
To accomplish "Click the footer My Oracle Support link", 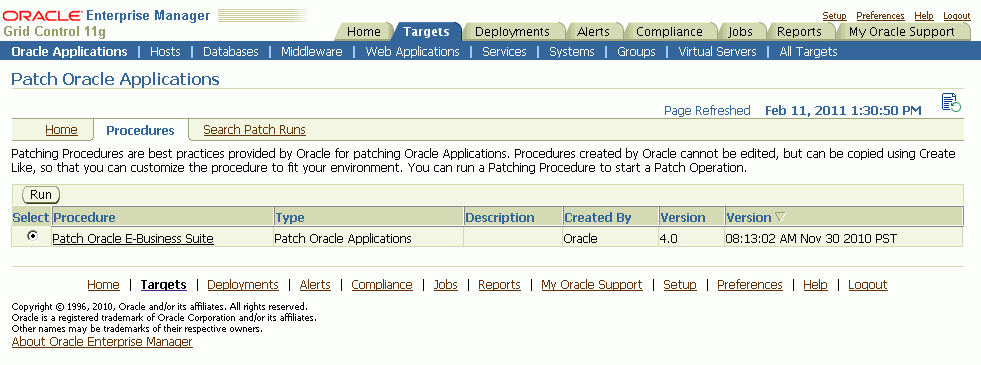I will pos(592,285).
